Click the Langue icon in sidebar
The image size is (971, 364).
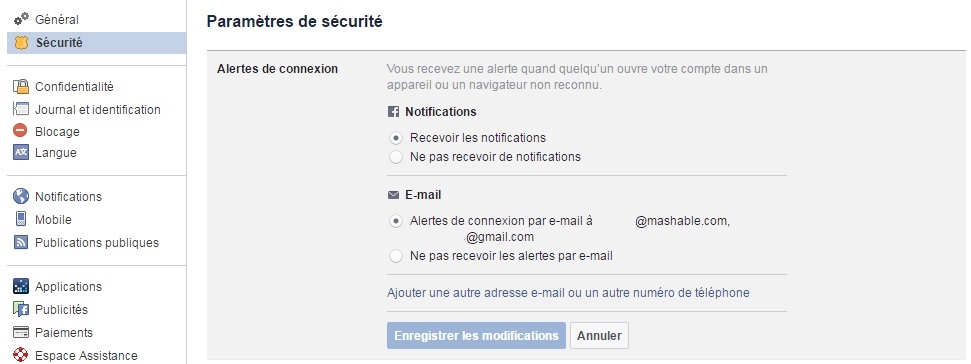pyautogui.click(x=21, y=152)
